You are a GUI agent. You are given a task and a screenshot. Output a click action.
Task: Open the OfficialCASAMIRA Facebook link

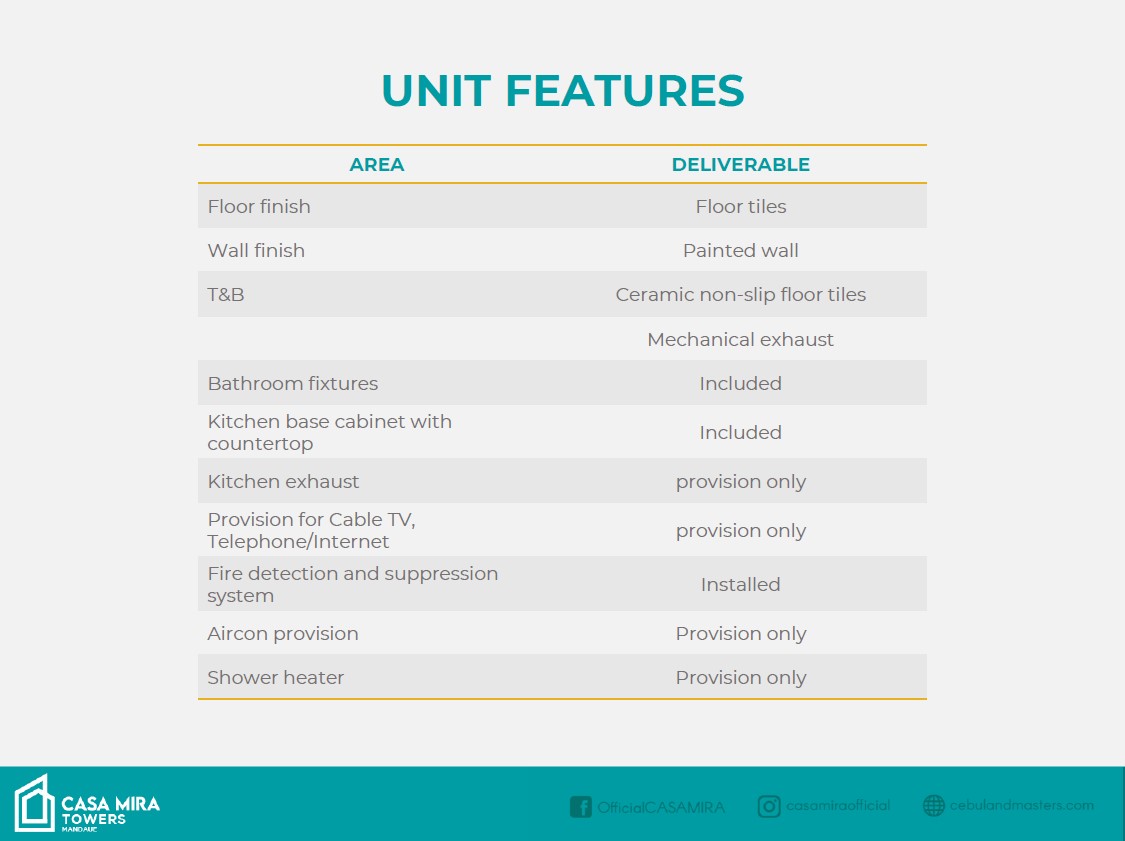coord(661,807)
